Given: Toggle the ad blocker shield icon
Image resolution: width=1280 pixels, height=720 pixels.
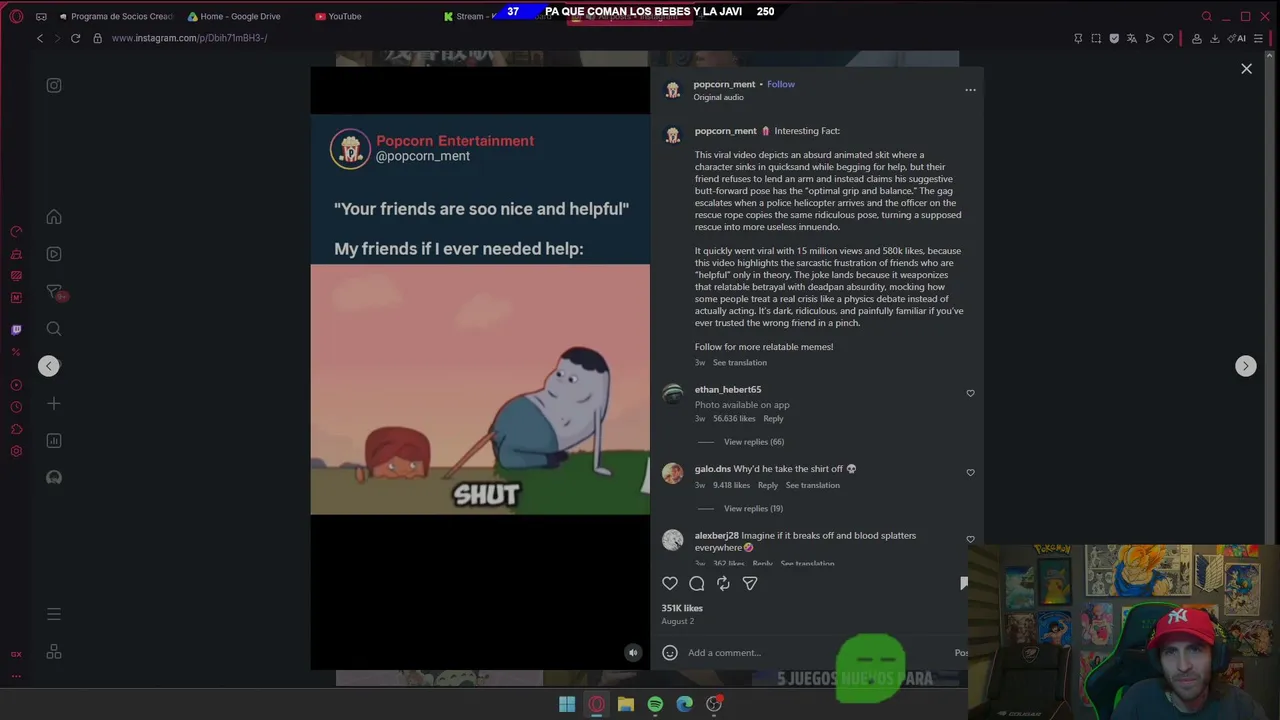Looking at the screenshot, I should tap(1114, 38).
